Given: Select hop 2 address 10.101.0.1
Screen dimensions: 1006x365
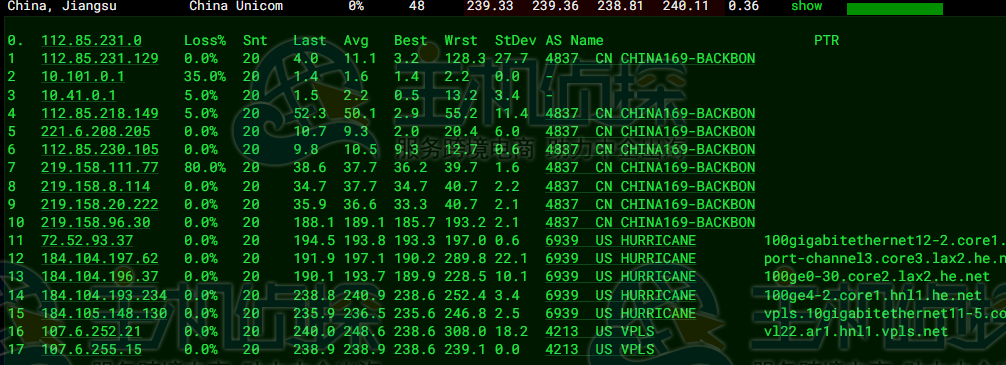Looking at the screenshot, I should tap(83, 76).
